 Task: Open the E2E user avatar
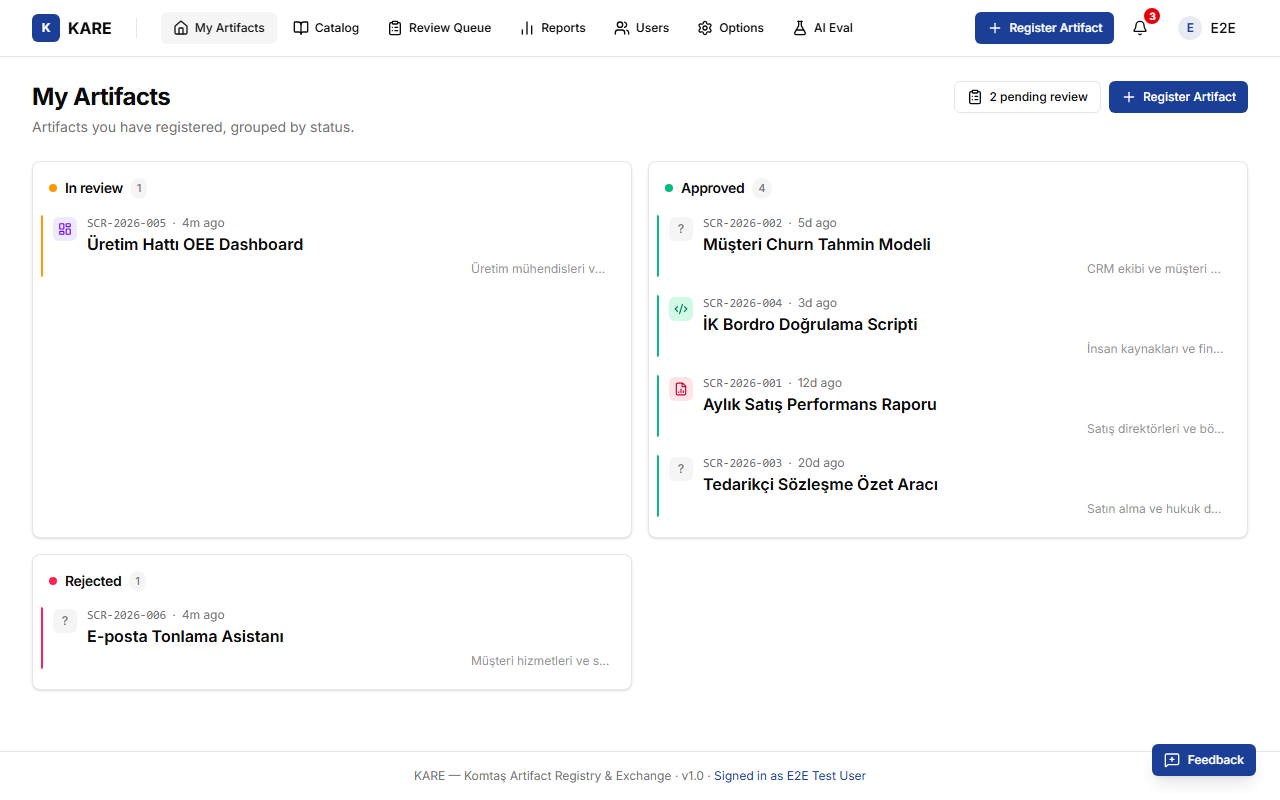click(x=1190, y=28)
